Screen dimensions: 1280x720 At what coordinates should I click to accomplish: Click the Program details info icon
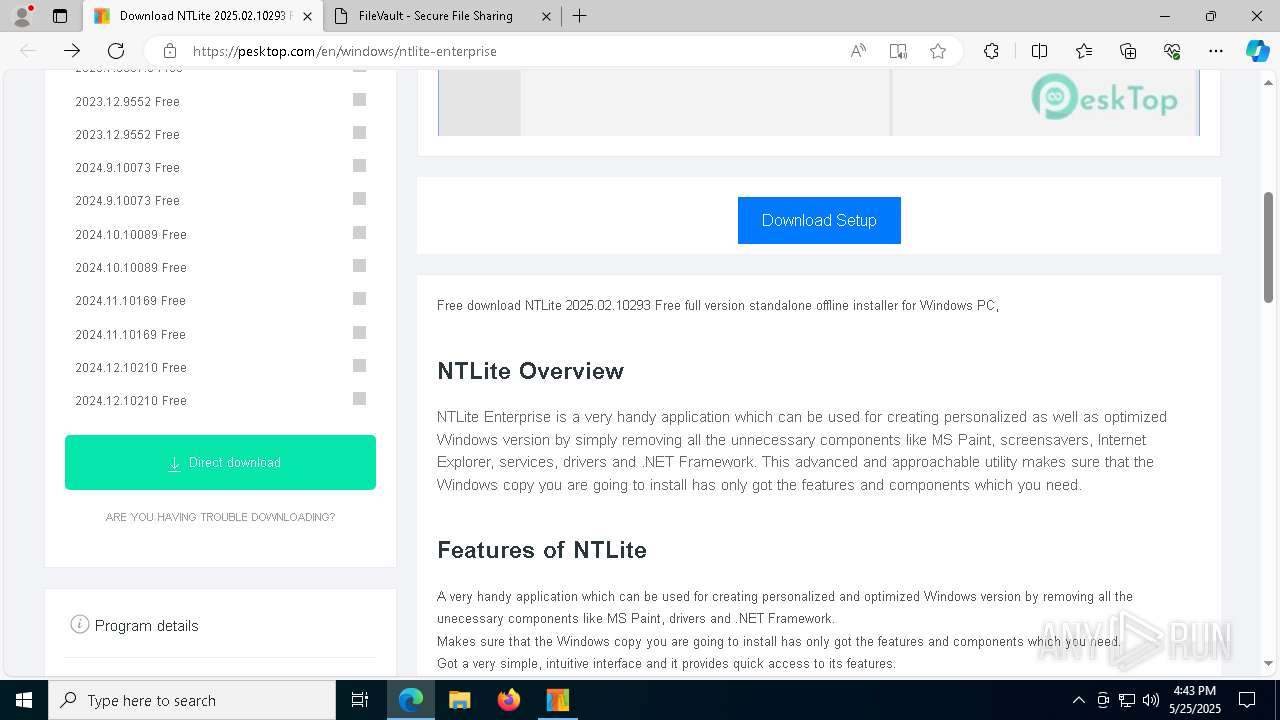click(x=80, y=624)
